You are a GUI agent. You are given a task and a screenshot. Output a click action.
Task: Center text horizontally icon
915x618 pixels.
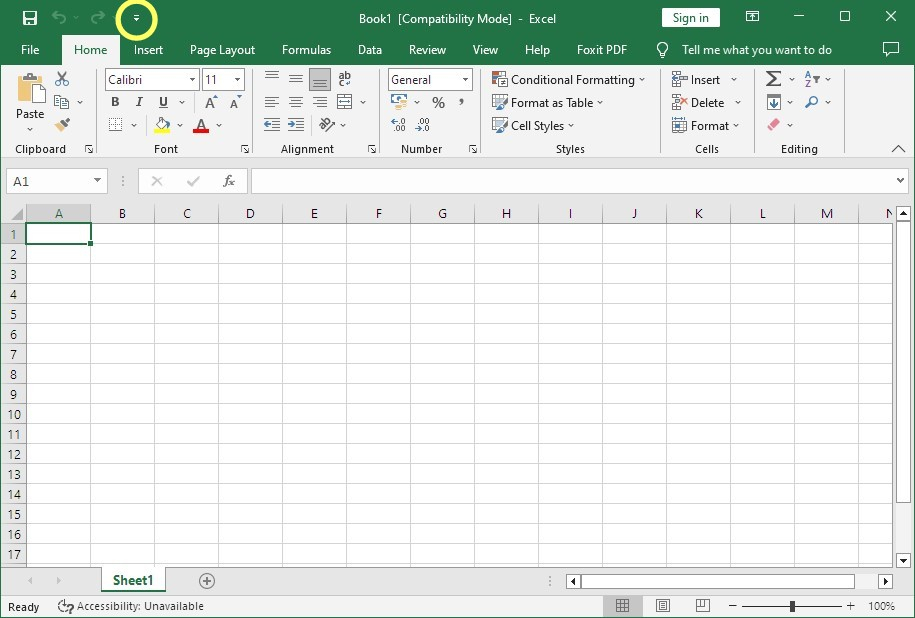(x=296, y=102)
